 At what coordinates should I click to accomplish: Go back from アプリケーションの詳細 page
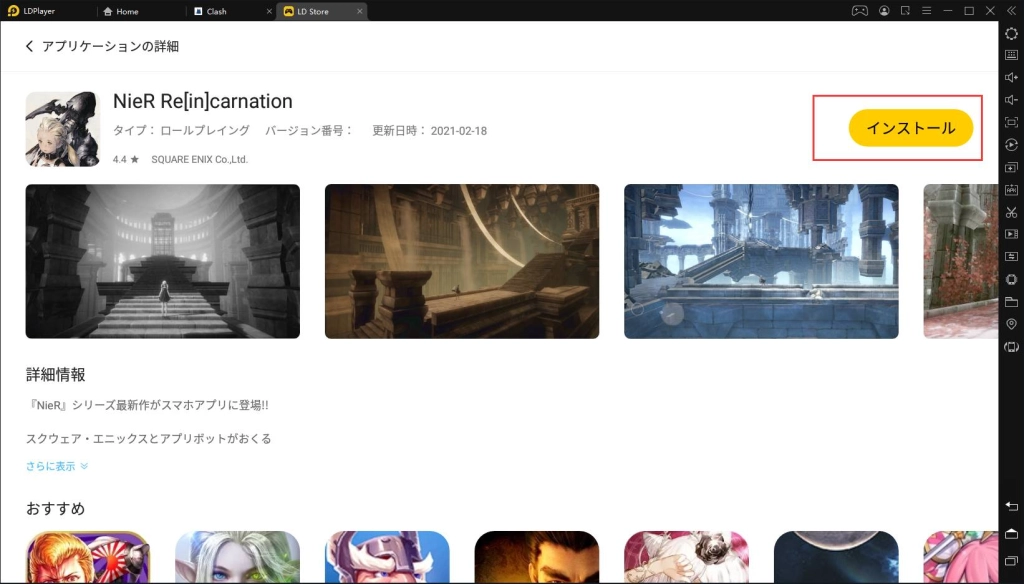pos(29,46)
